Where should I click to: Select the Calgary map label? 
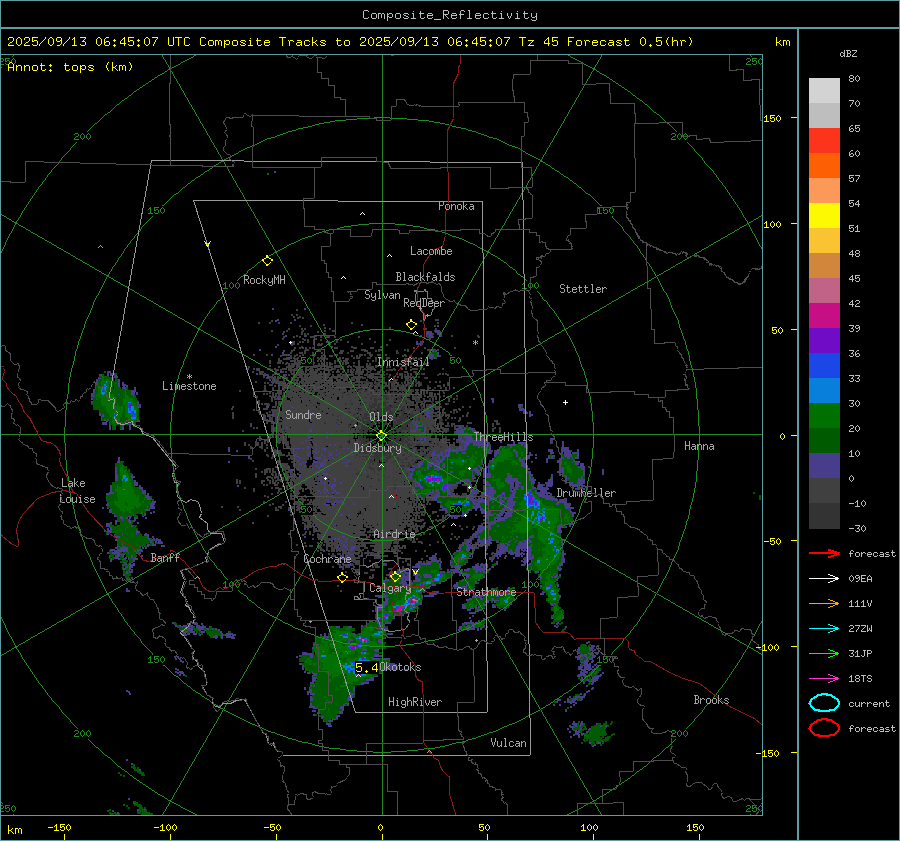[x=390, y=588]
